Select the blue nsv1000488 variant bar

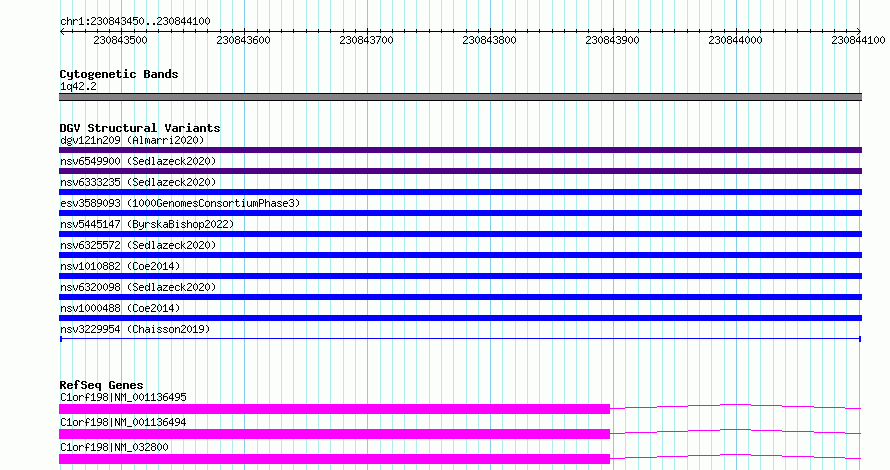click(460, 318)
